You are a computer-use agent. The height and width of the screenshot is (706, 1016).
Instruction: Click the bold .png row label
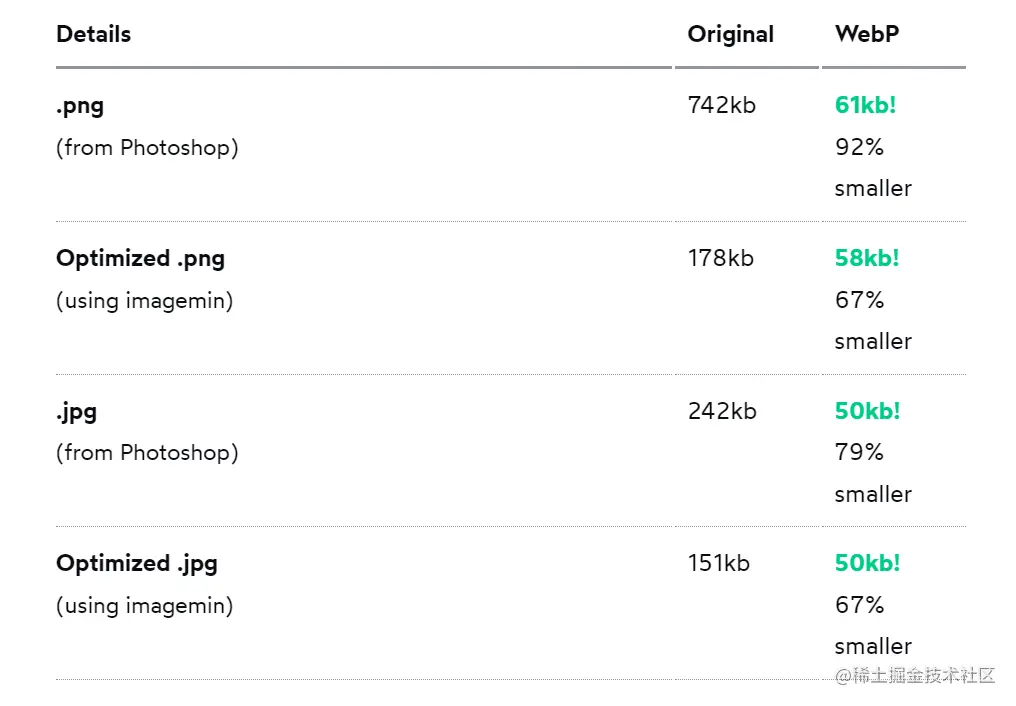80,105
